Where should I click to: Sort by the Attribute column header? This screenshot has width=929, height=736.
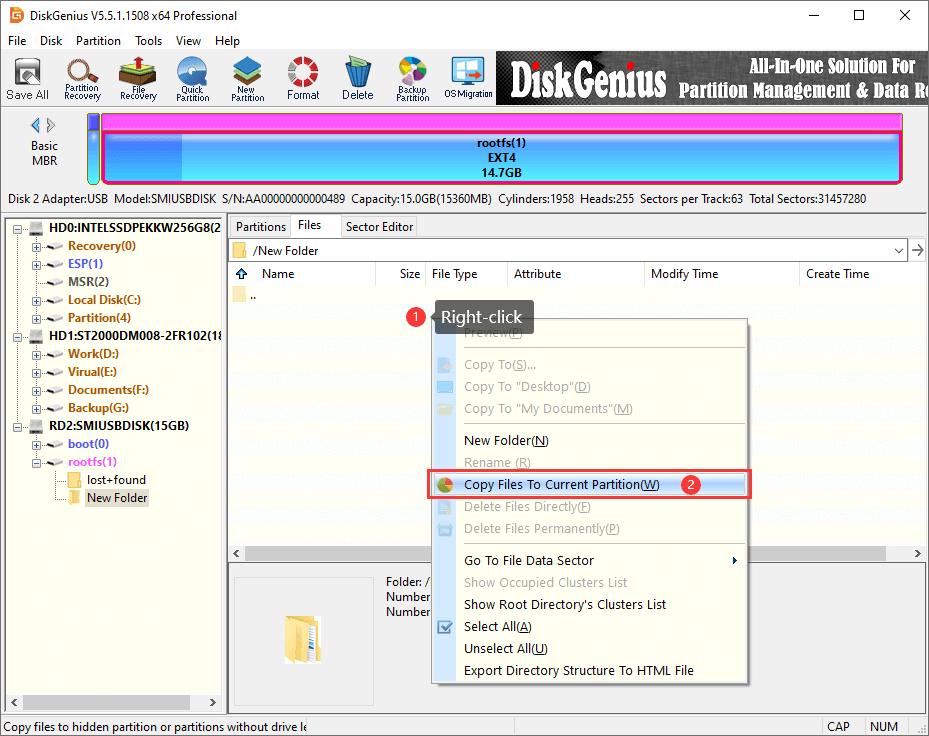point(575,274)
